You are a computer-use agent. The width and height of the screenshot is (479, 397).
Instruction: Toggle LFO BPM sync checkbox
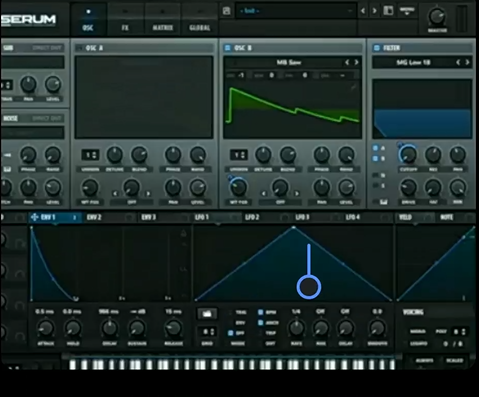click(261, 312)
